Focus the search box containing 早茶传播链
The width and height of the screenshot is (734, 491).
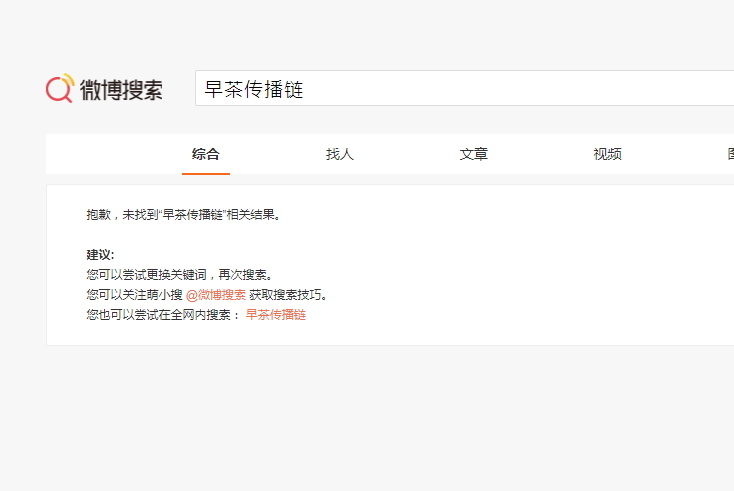pos(464,88)
